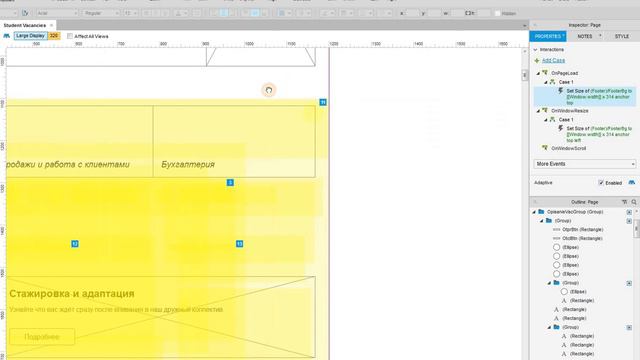
Task: Click the x position input field
Action: tap(413, 13)
